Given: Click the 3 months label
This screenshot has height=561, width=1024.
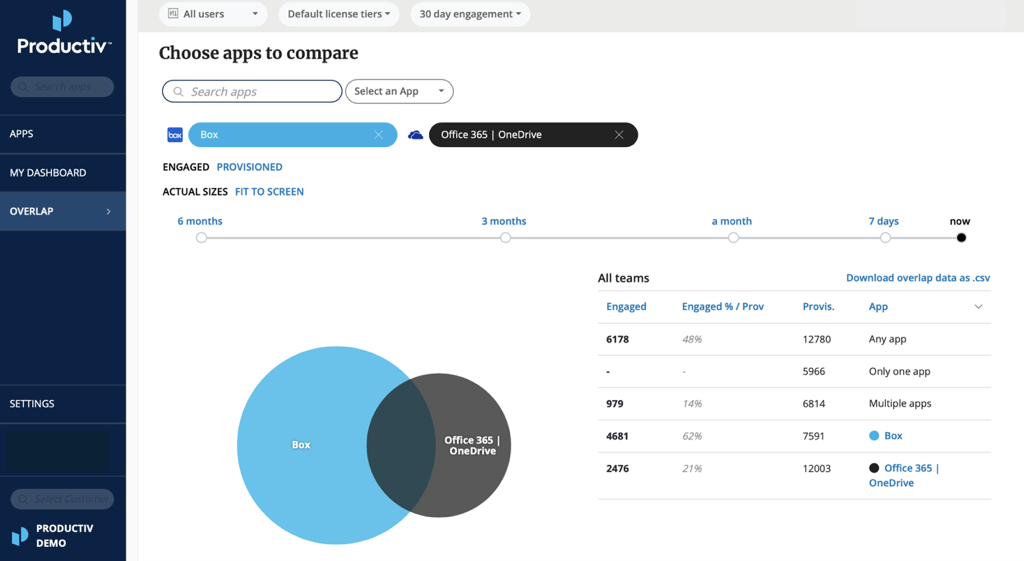Looking at the screenshot, I should (x=504, y=221).
